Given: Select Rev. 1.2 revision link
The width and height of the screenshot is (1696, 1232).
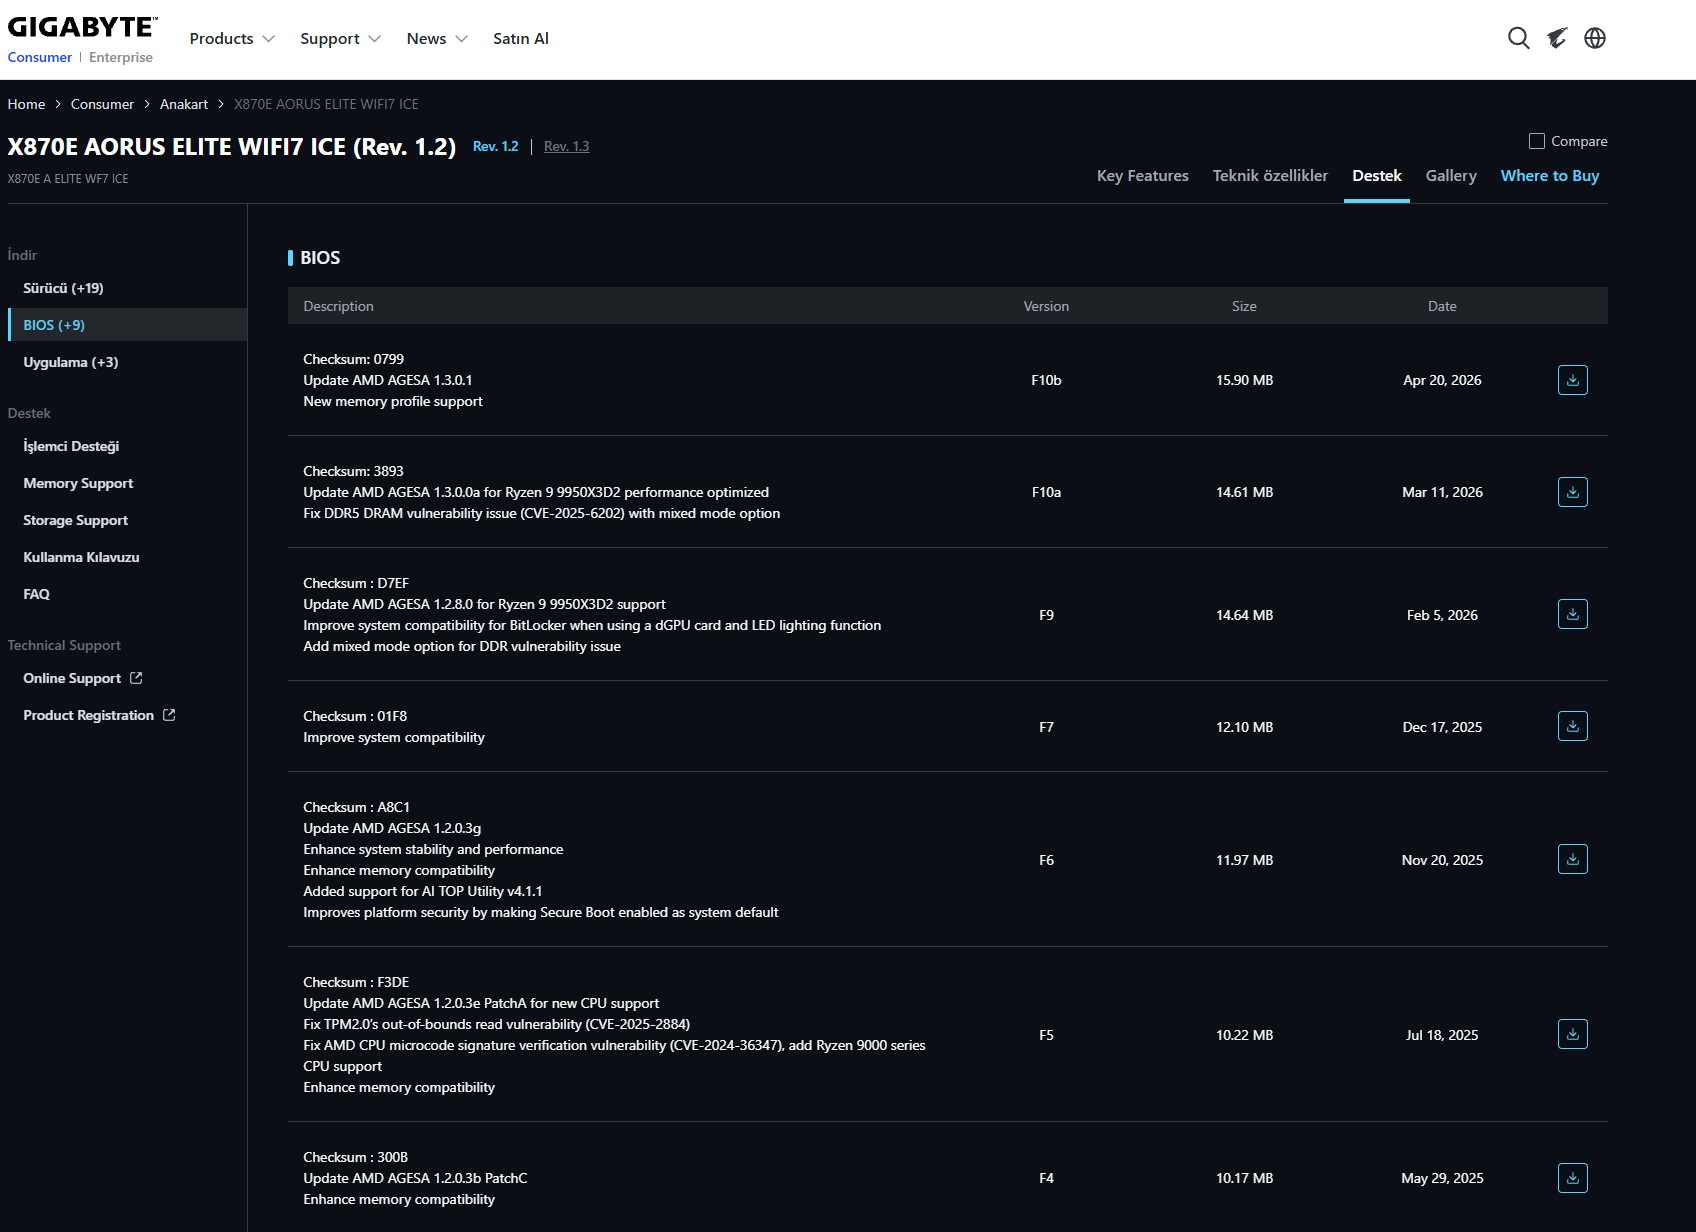Looking at the screenshot, I should pos(495,147).
